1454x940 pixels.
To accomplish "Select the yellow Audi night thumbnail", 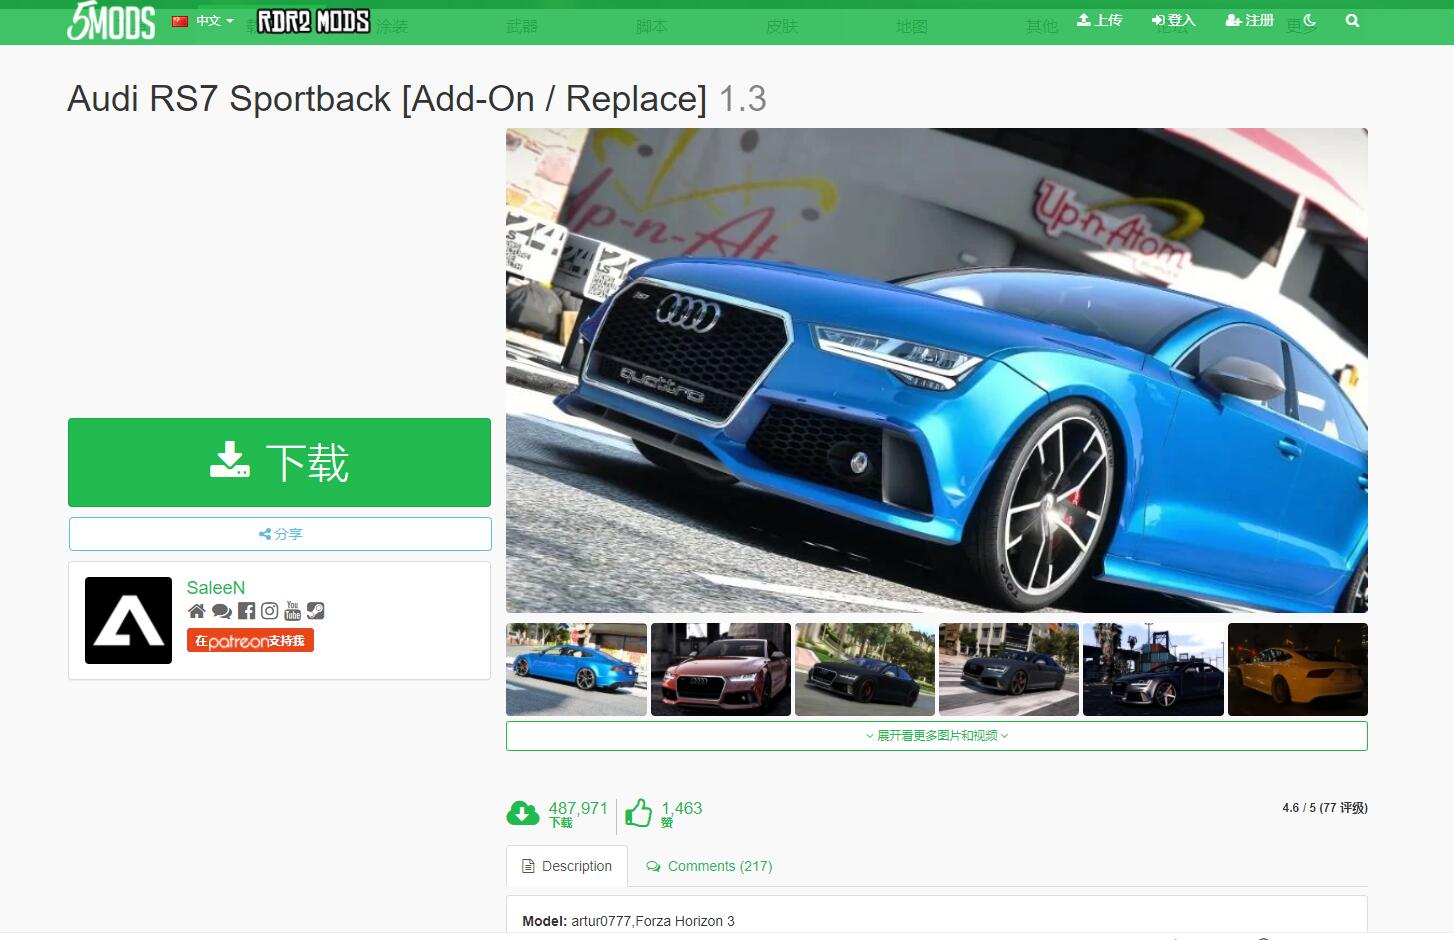I will tap(1298, 669).
